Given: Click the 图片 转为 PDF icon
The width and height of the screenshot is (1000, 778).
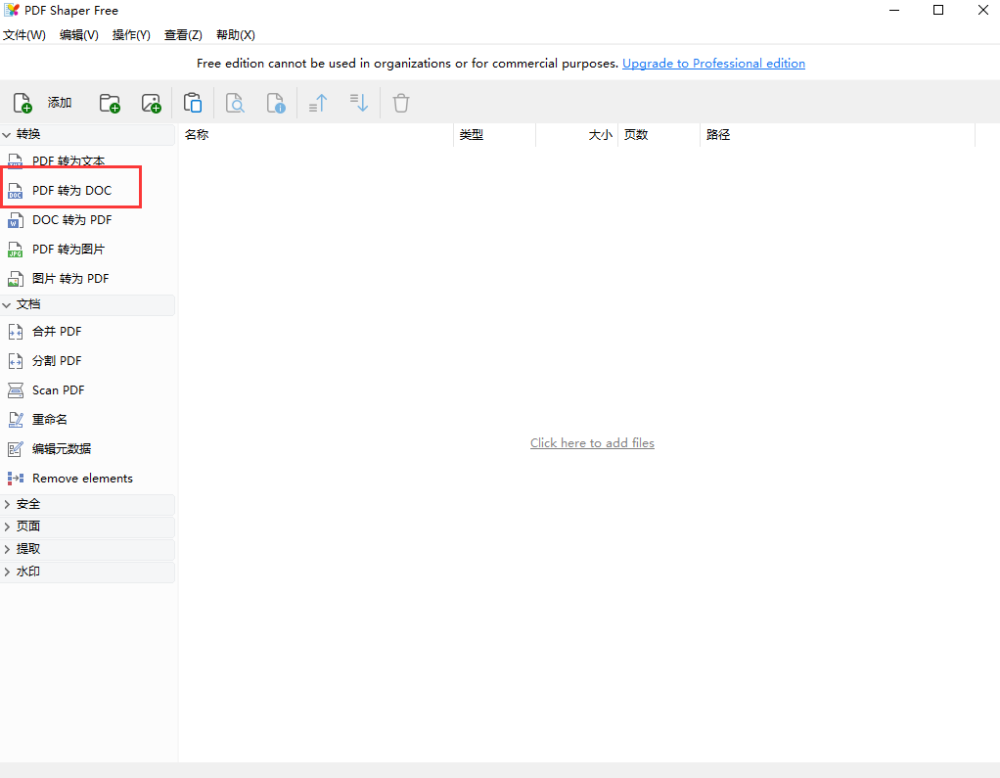Looking at the screenshot, I should coord(15,279).
